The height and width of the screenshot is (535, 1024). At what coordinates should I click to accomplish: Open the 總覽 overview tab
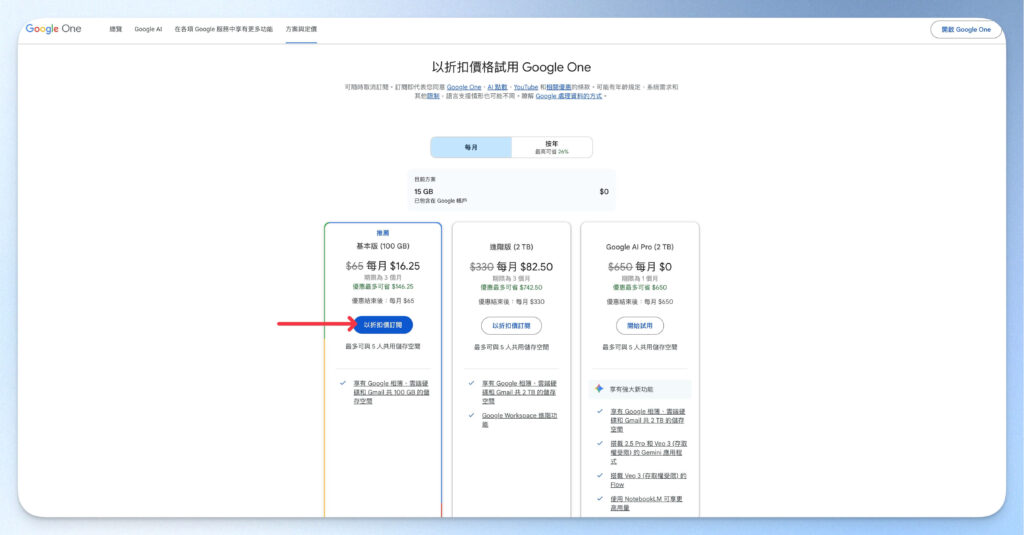116,29
